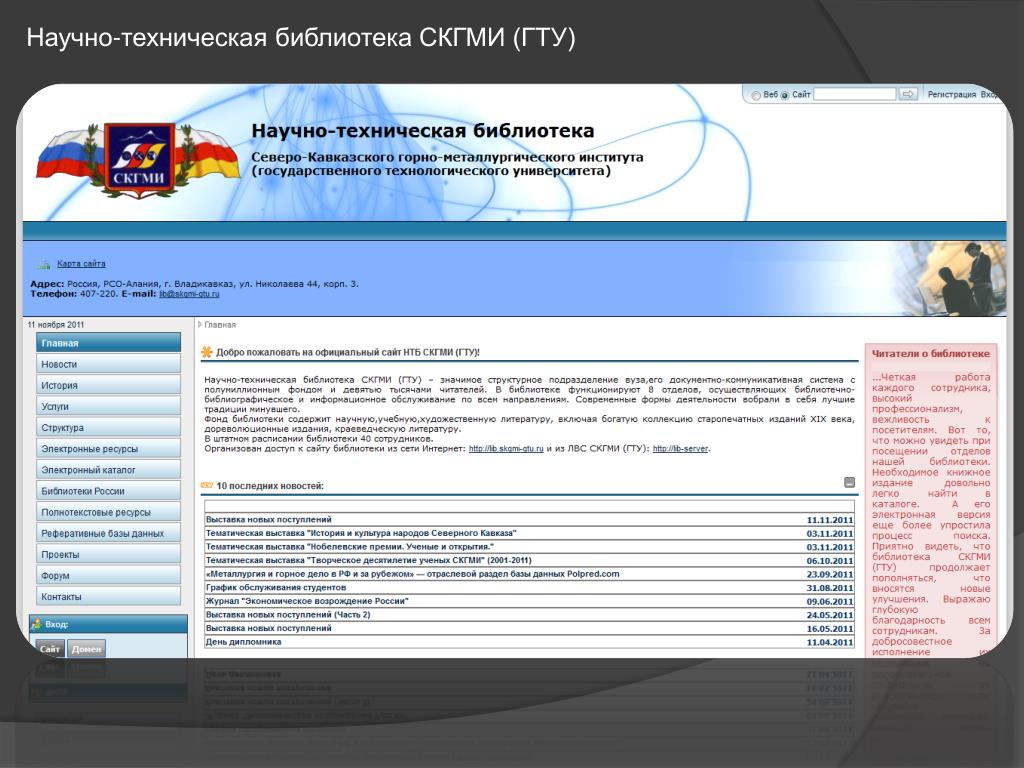Switch to the 'Домен' login tab
This screenshot has height=768, width=1024.
point(86,648)
